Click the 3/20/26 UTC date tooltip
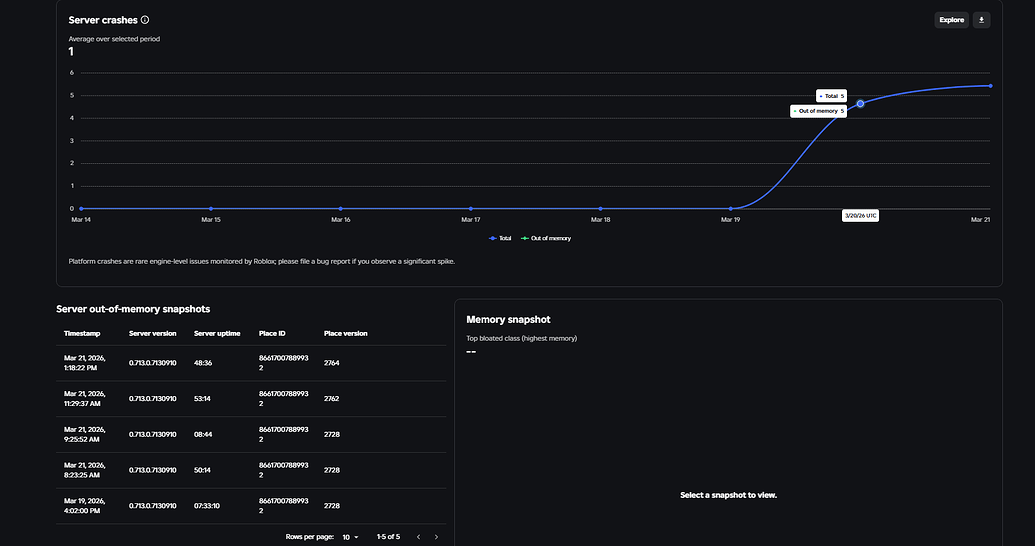Screen dimensions: 1035x546 [860, 216]
